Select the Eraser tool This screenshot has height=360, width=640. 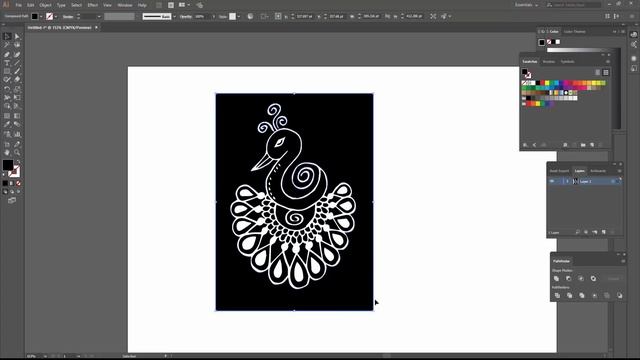[x=17, y=80]
